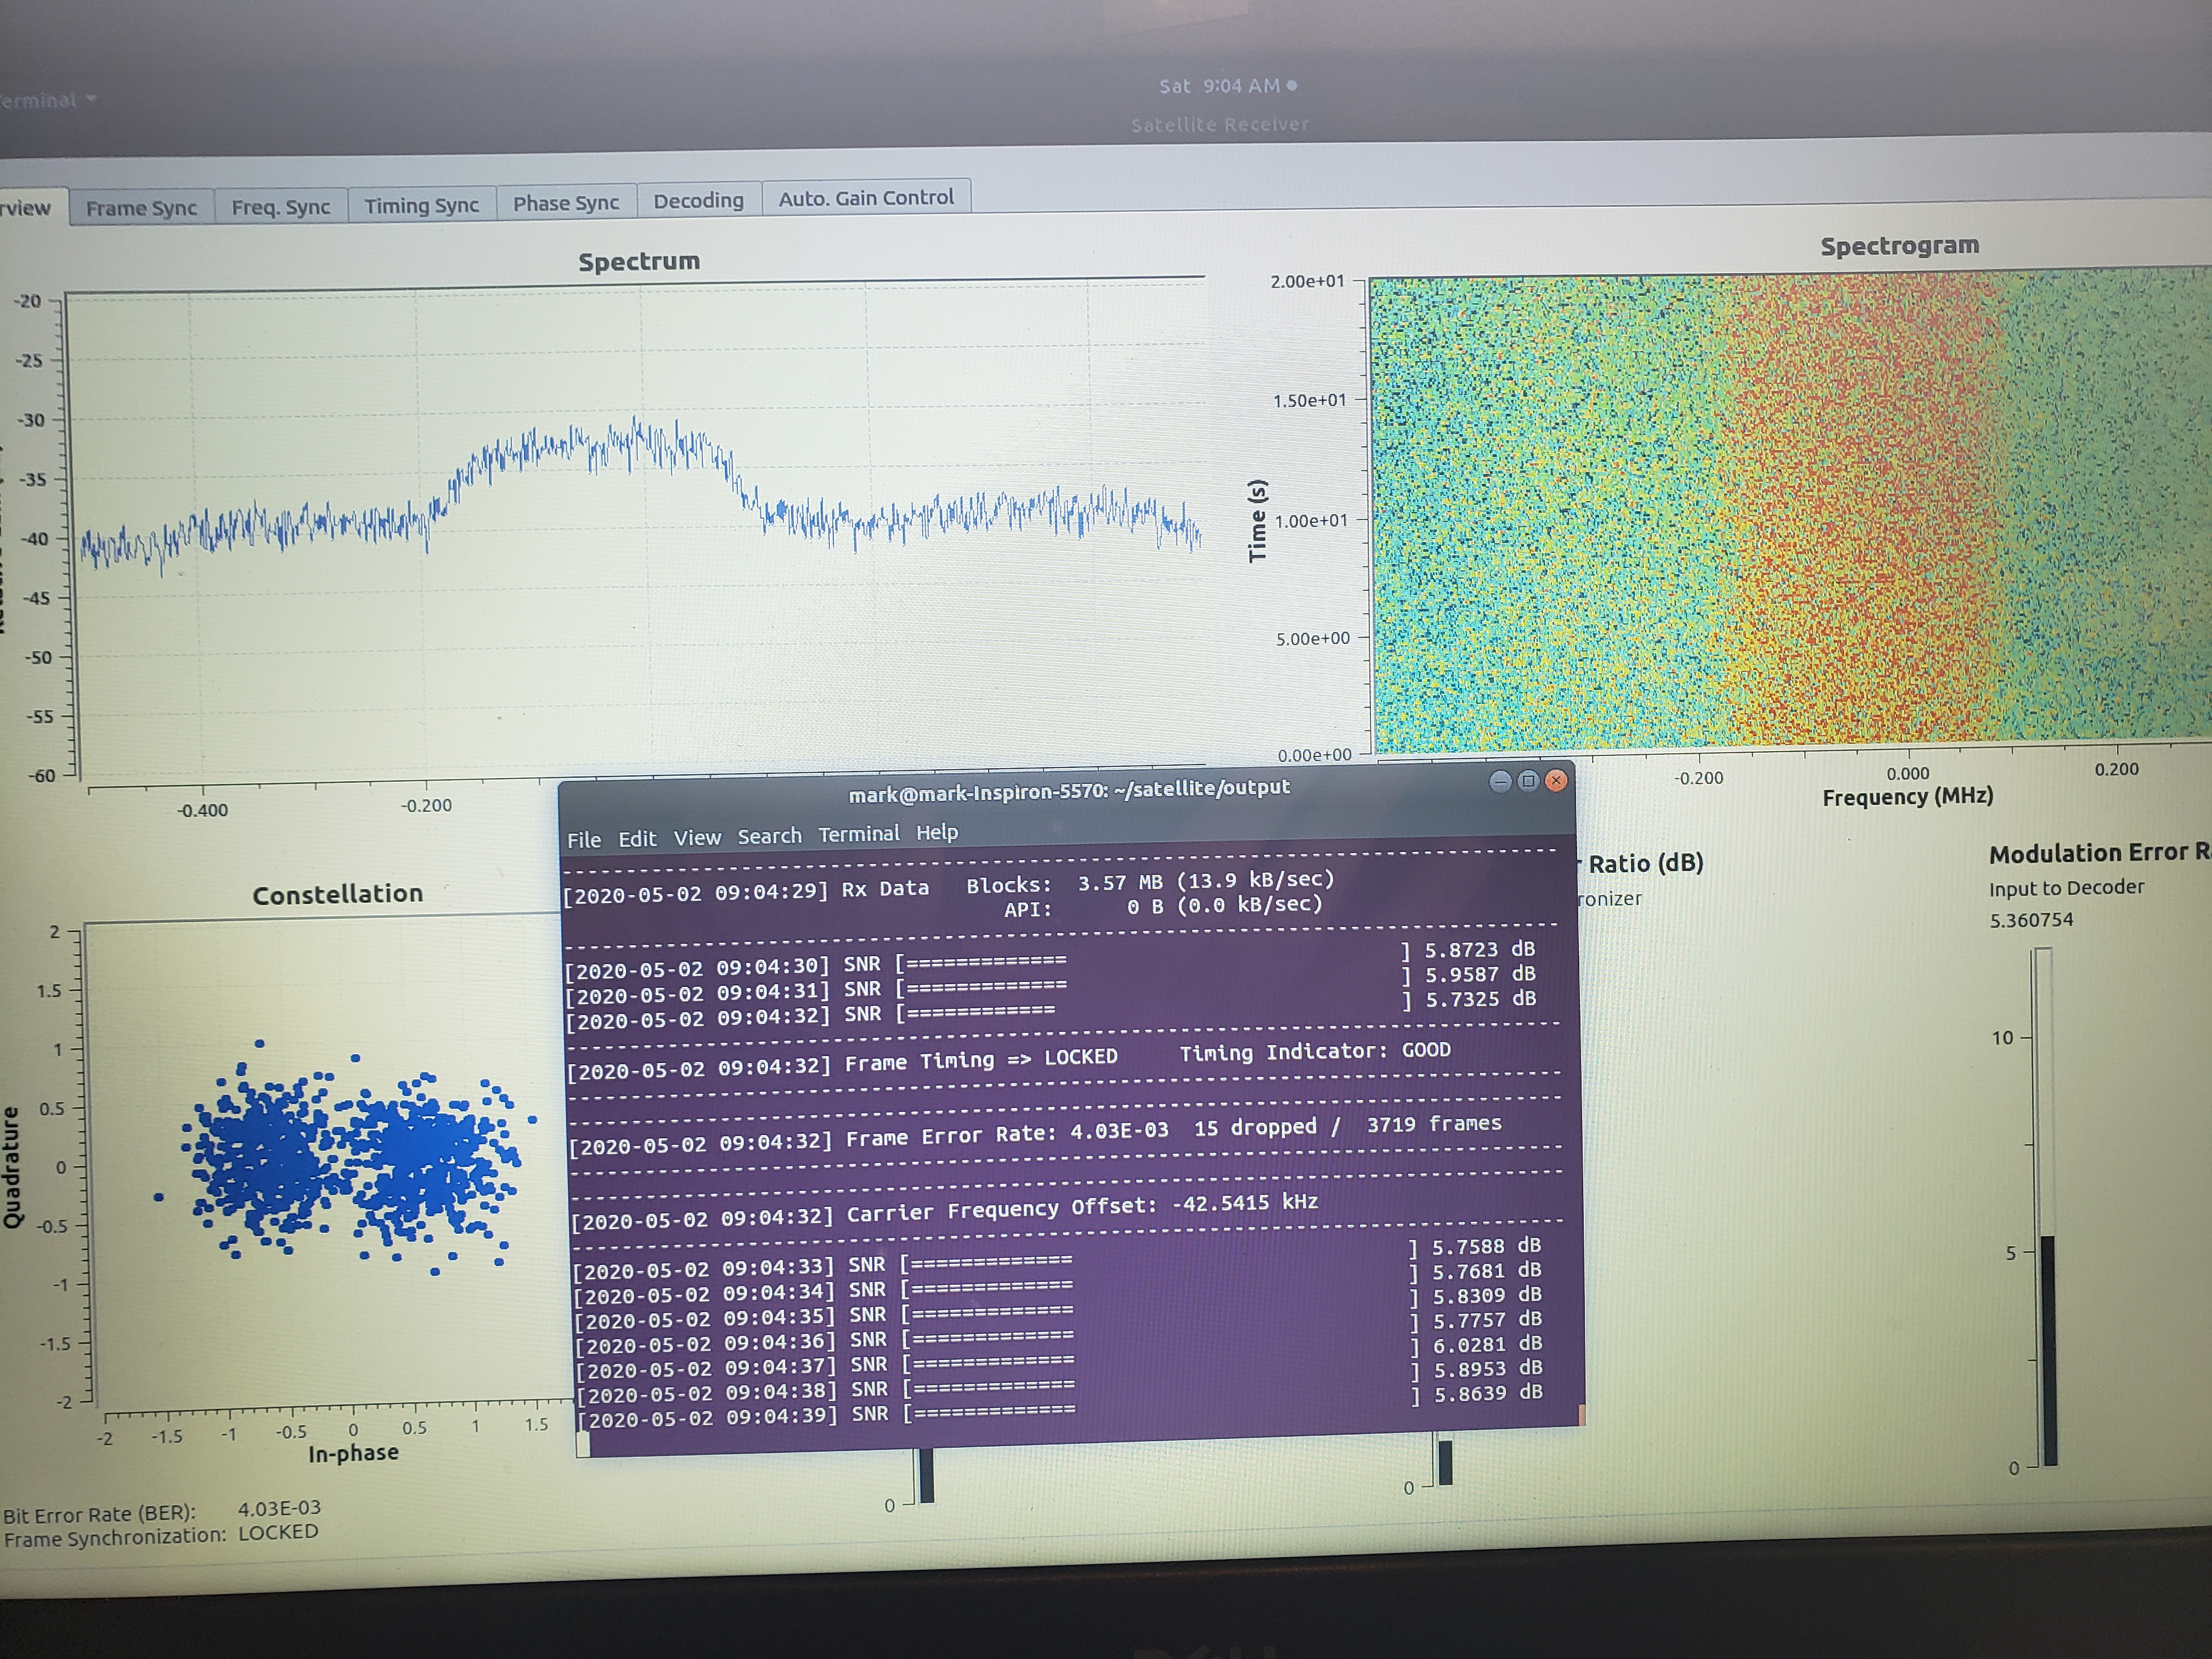This screenshot has height=1659, width=2212.
Task: Open the terminal File menu
Action: tap(584, 840)
